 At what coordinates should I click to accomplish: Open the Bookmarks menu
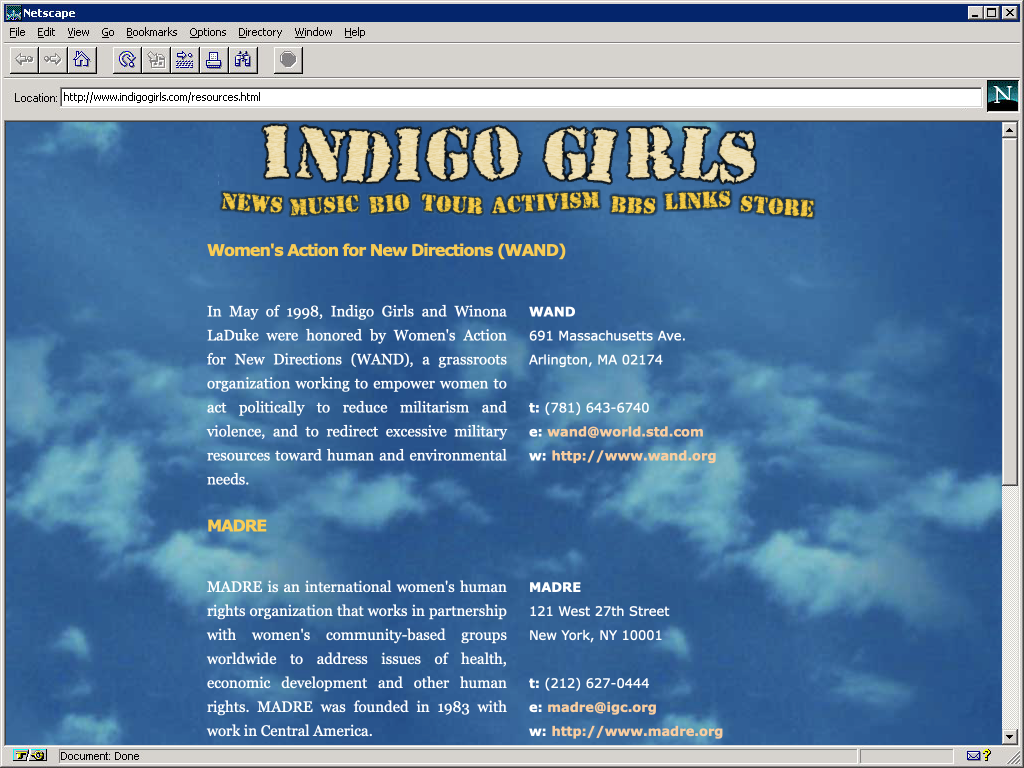[151, 32]
